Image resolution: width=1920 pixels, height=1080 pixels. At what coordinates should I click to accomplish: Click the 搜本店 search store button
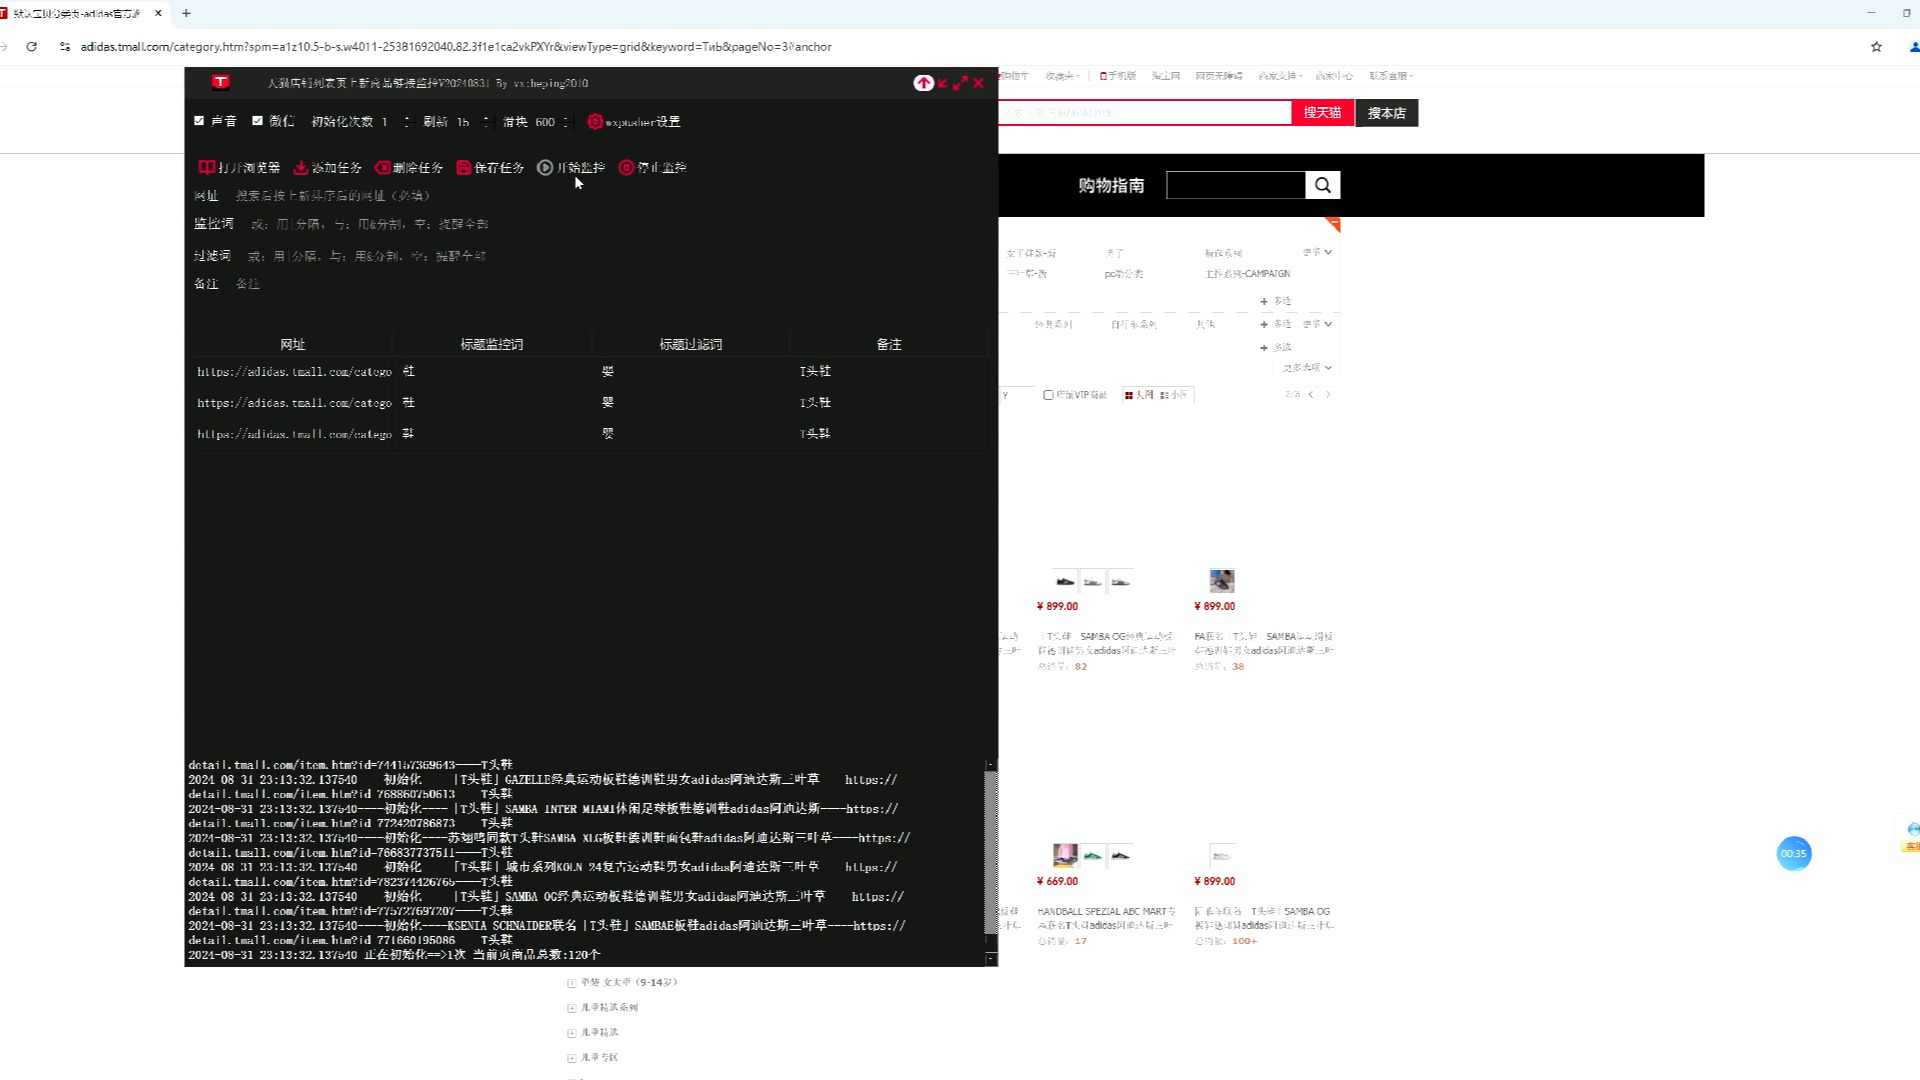point(1387,113)
